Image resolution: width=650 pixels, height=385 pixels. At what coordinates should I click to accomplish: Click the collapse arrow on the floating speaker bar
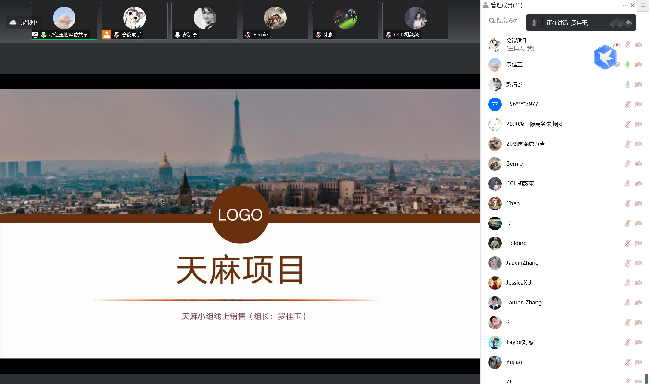[x=628, y=22]
